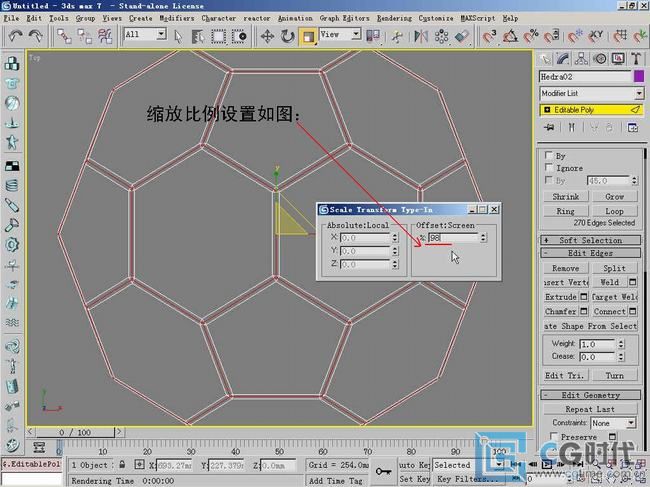
Task: Pick the Rectangular Selection Region tool
Action: click(x=218, y=36)
